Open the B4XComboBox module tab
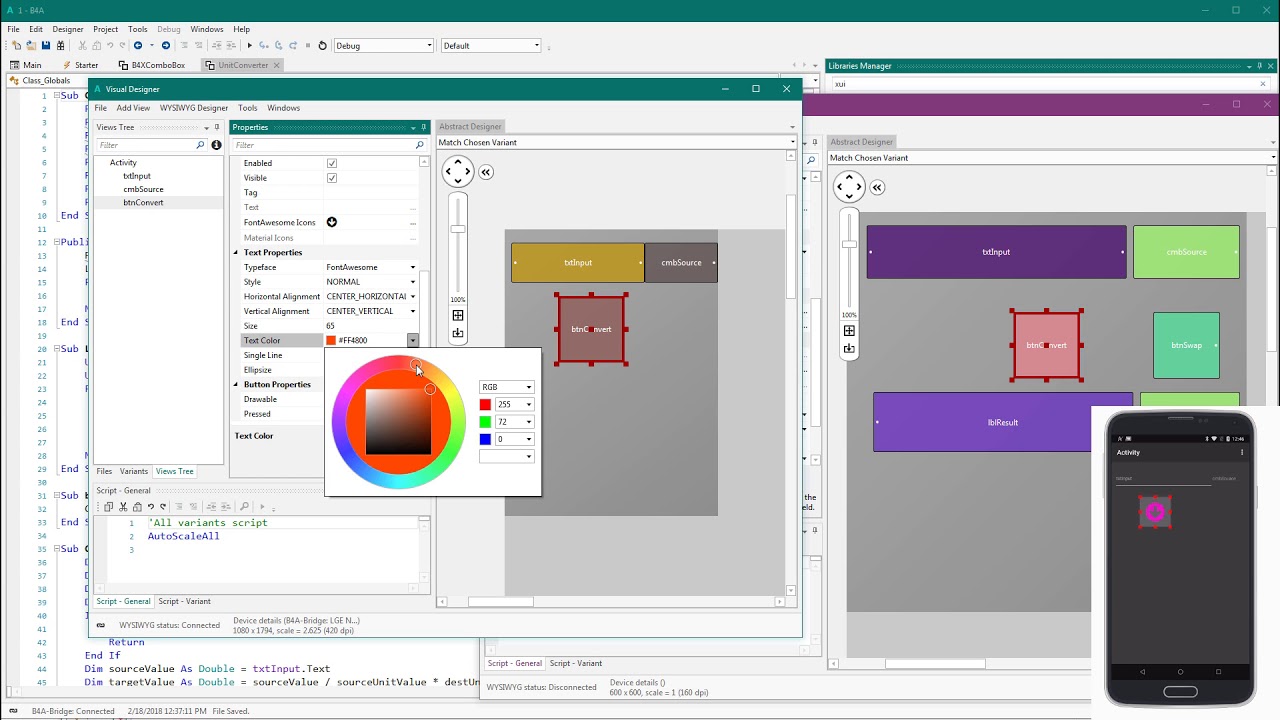Viewport: 1280px width, 720px height. click(x=151, y=65)
